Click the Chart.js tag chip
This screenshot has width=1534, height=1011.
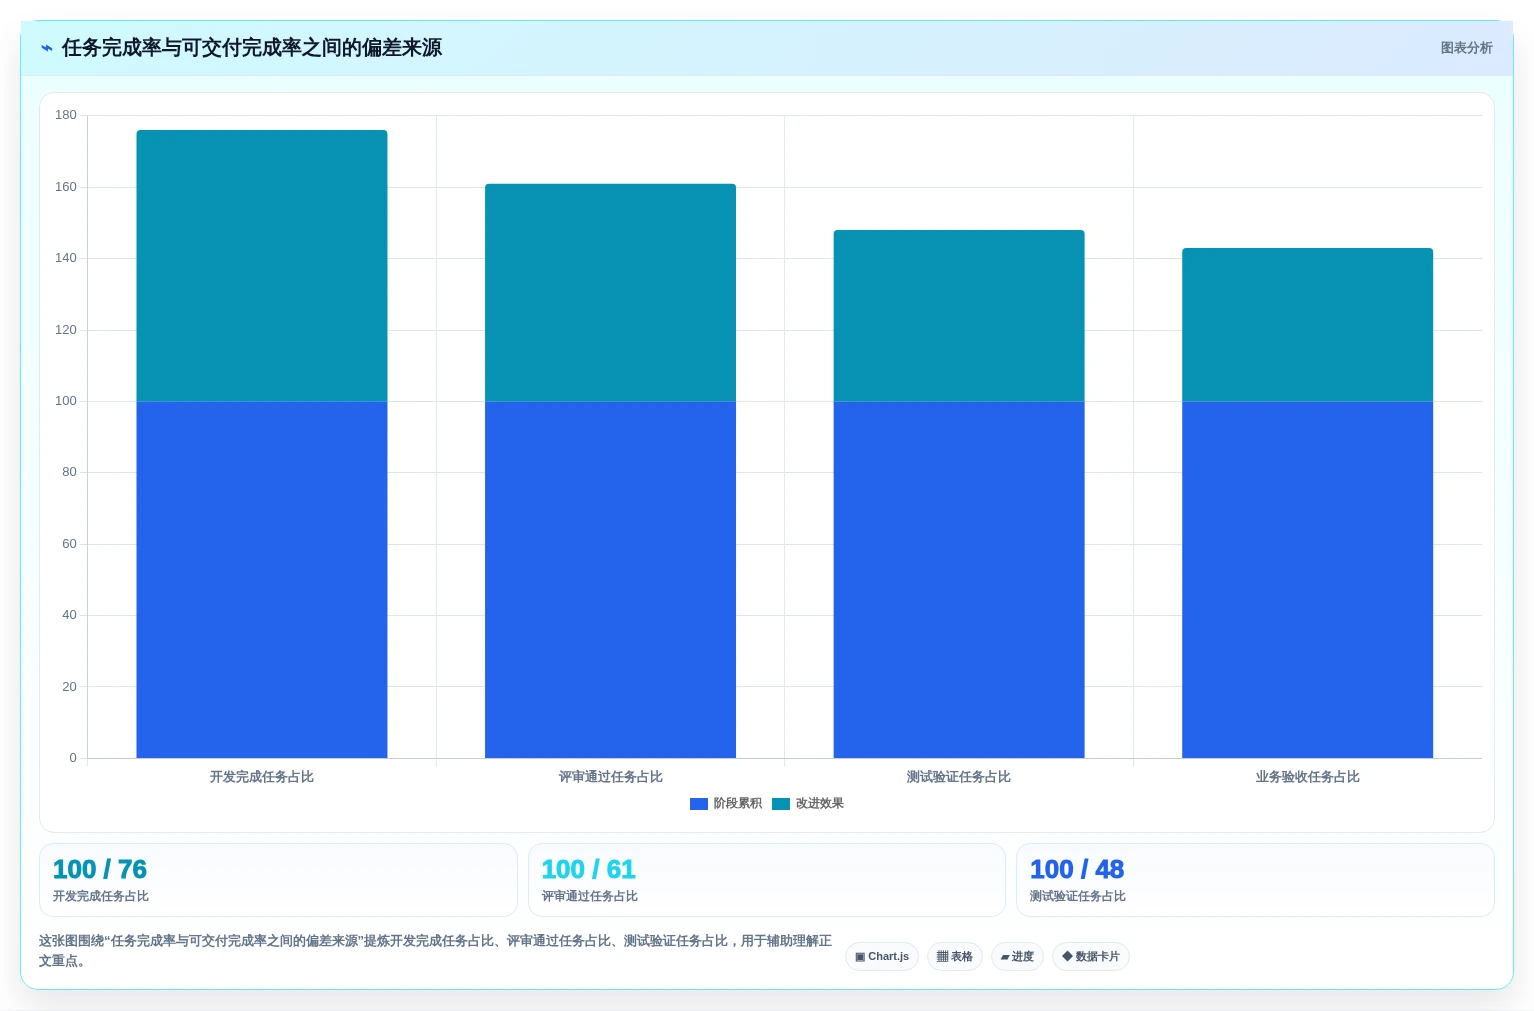(x=882, y=957)
